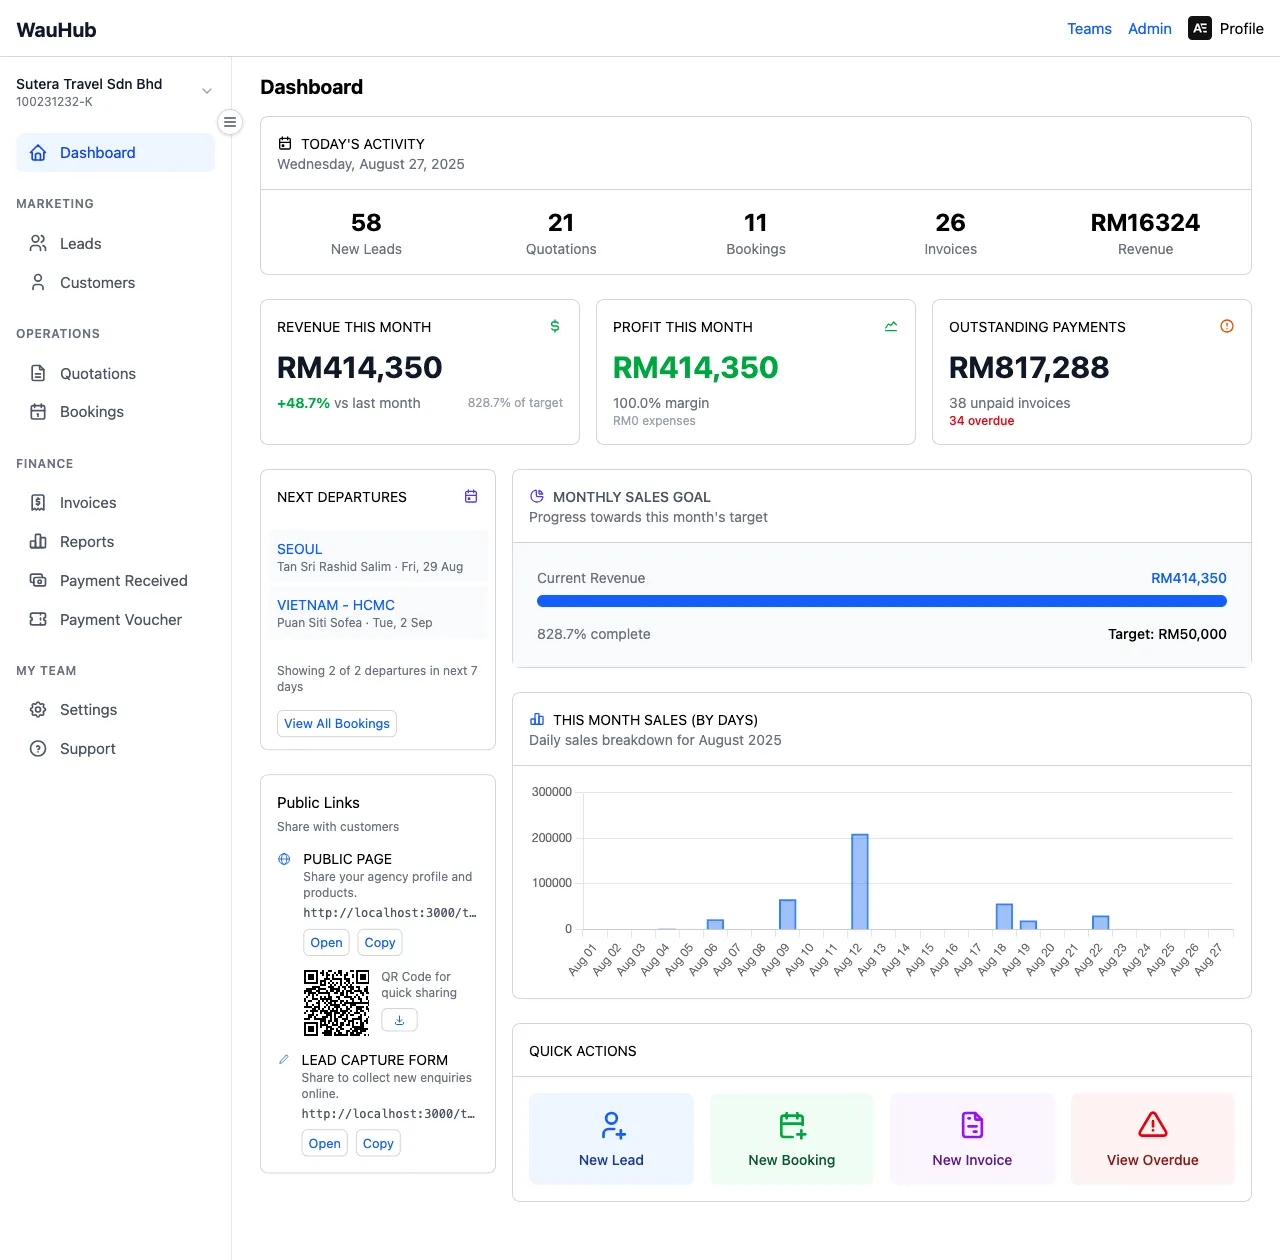Click the New Booking calendar icon

(791, 1124)
